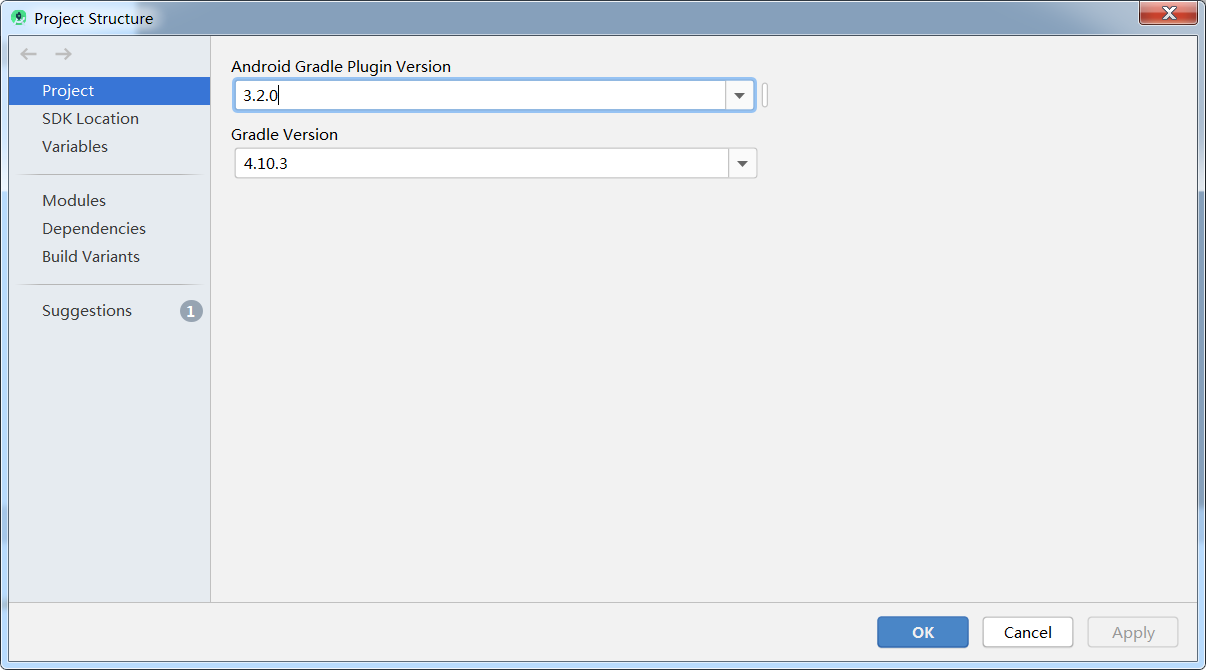This screenshot has height=670, width=1206.
Task: Close the Project Structure window
Action: tap(1168, 13)
